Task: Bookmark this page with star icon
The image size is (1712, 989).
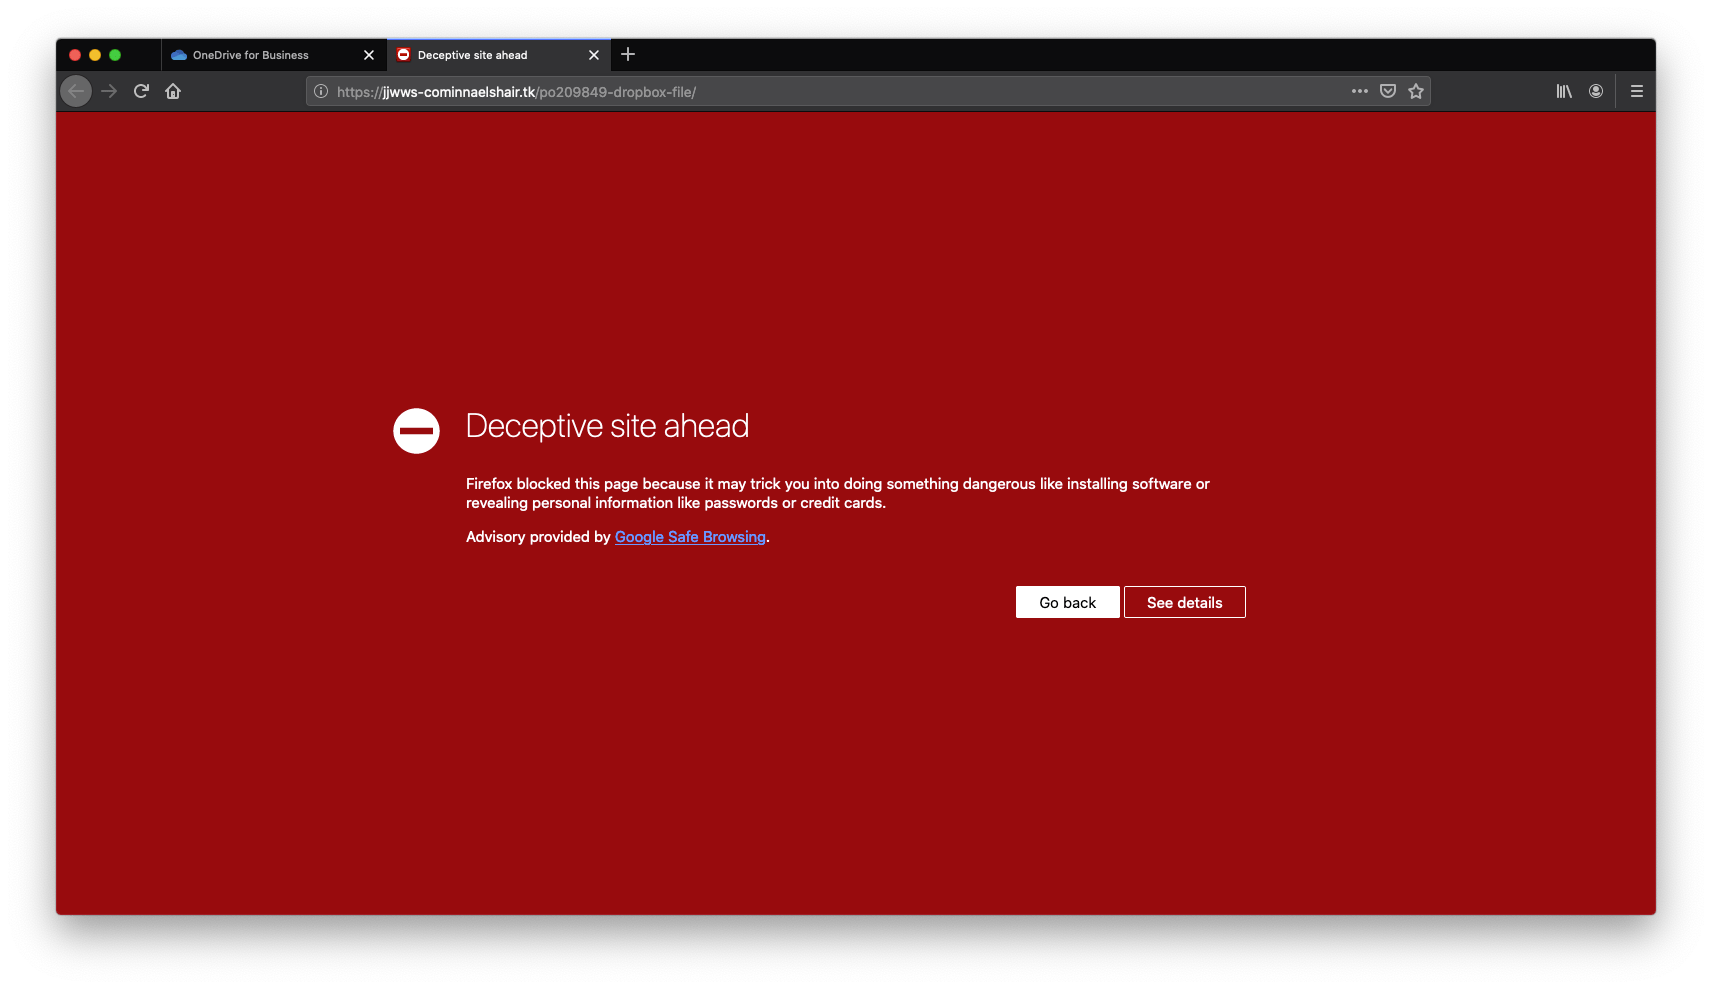Action: click(x=1416, y=91)
